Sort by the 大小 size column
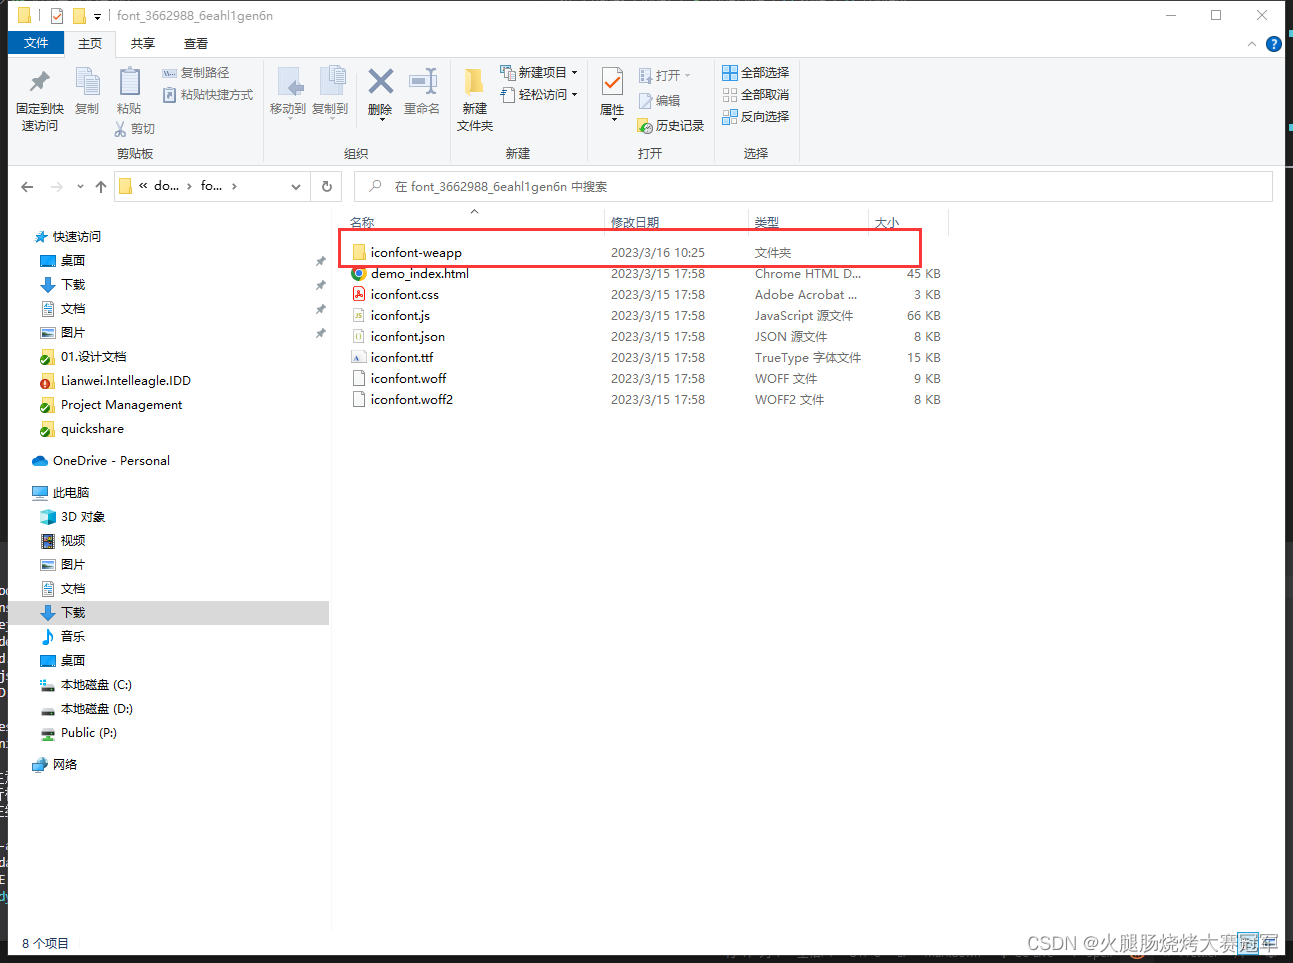Screen dimensions: 1293x963 (x=887, y=222)
